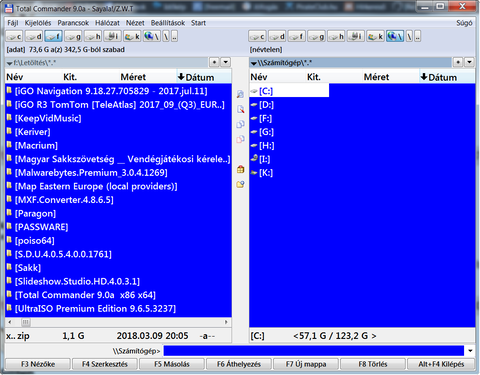Open right panel directory history dropdown
The image size is (480, 375).
469,62
